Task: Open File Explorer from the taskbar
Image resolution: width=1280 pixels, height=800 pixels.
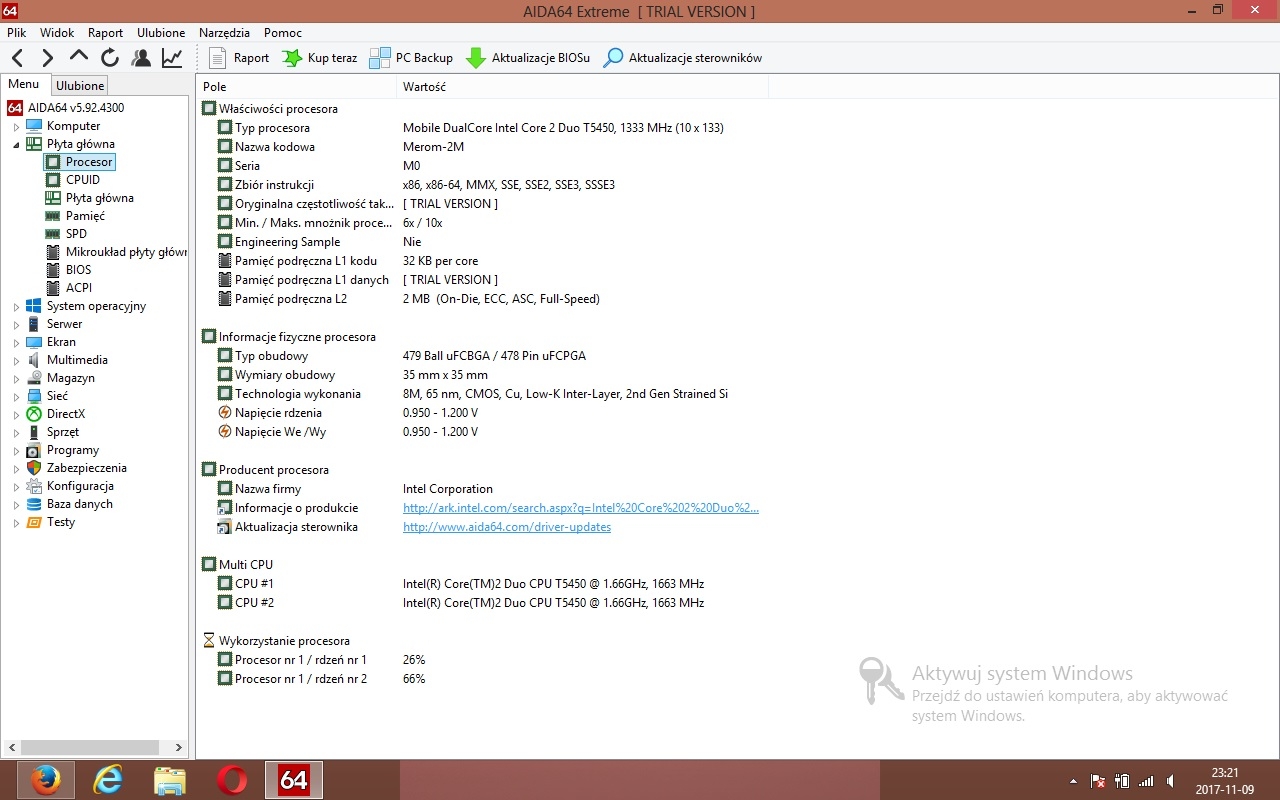Action: 170,780
